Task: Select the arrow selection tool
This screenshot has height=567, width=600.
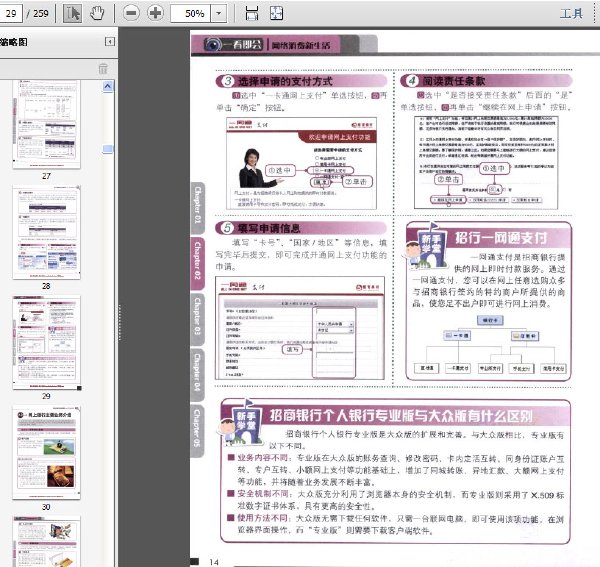Action: 72,13
